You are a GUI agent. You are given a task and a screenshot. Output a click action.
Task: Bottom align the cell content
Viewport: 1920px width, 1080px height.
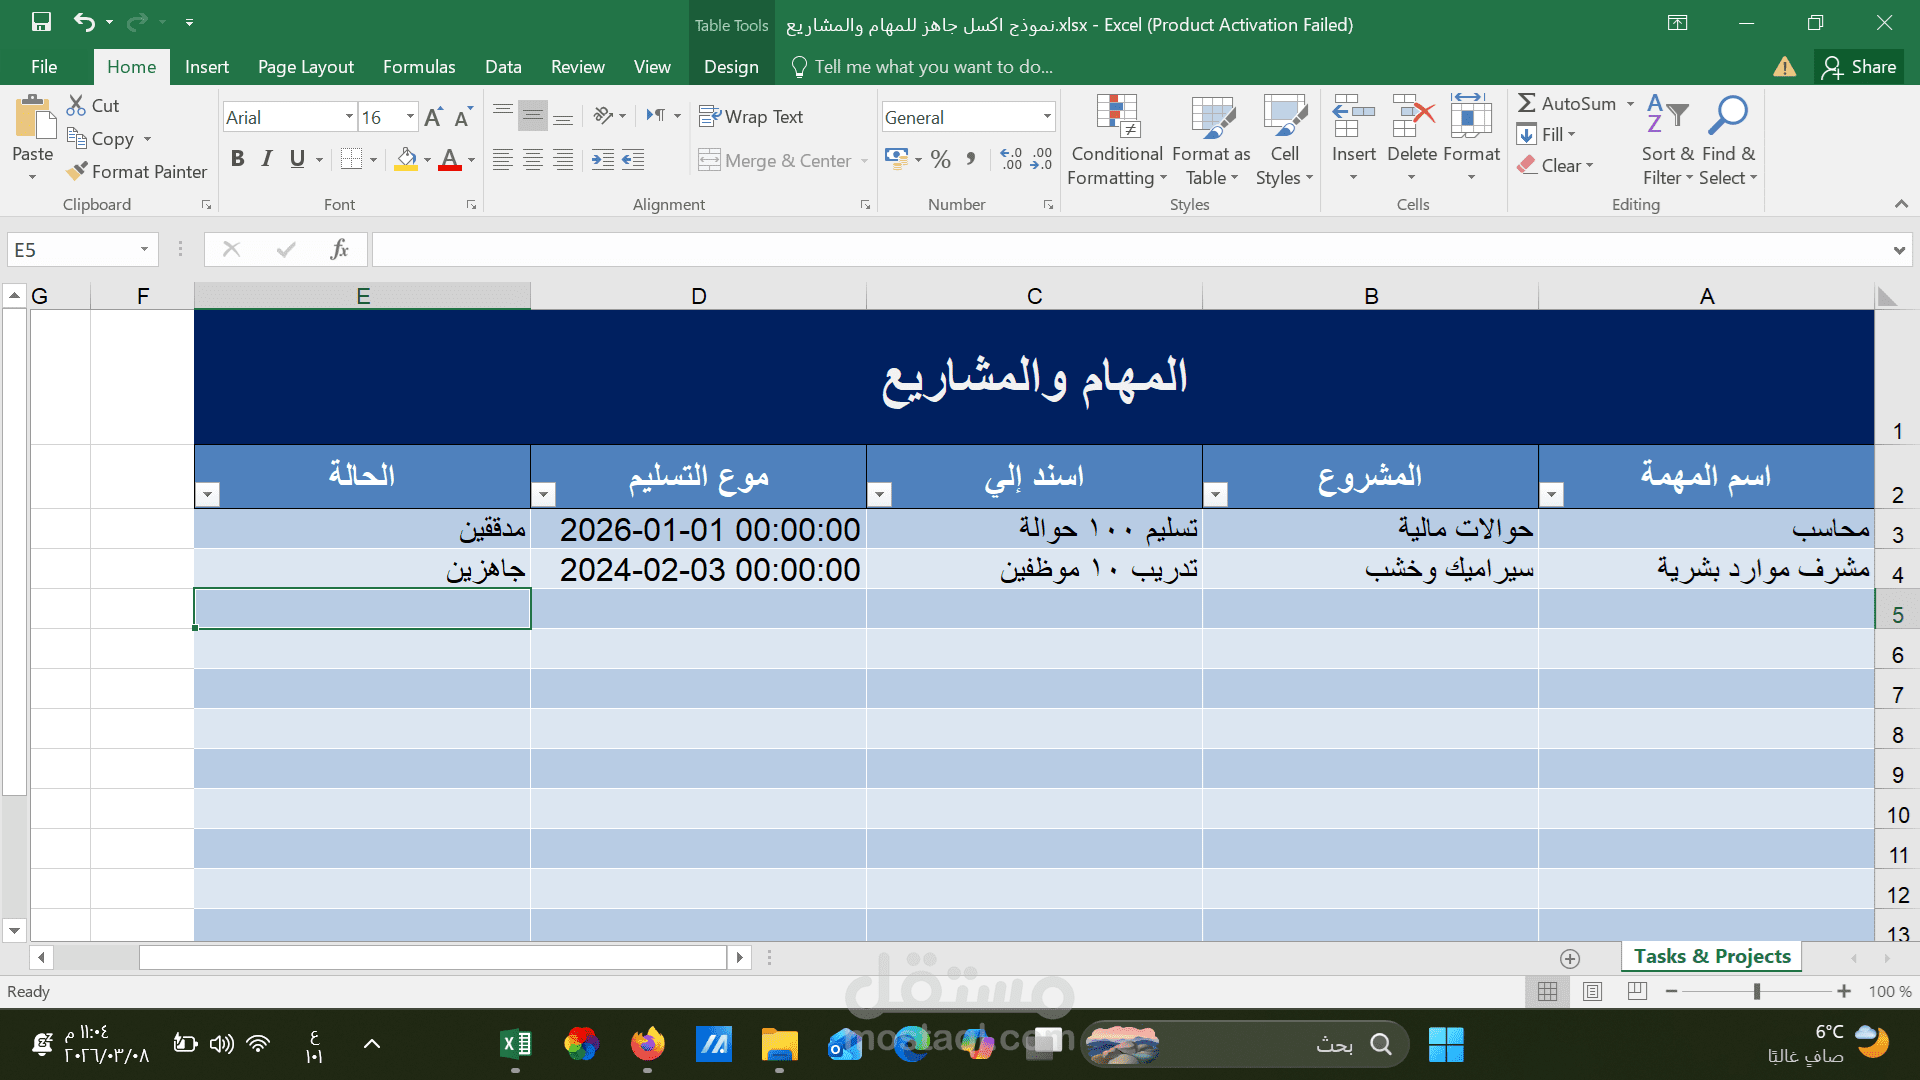(563, 116)
